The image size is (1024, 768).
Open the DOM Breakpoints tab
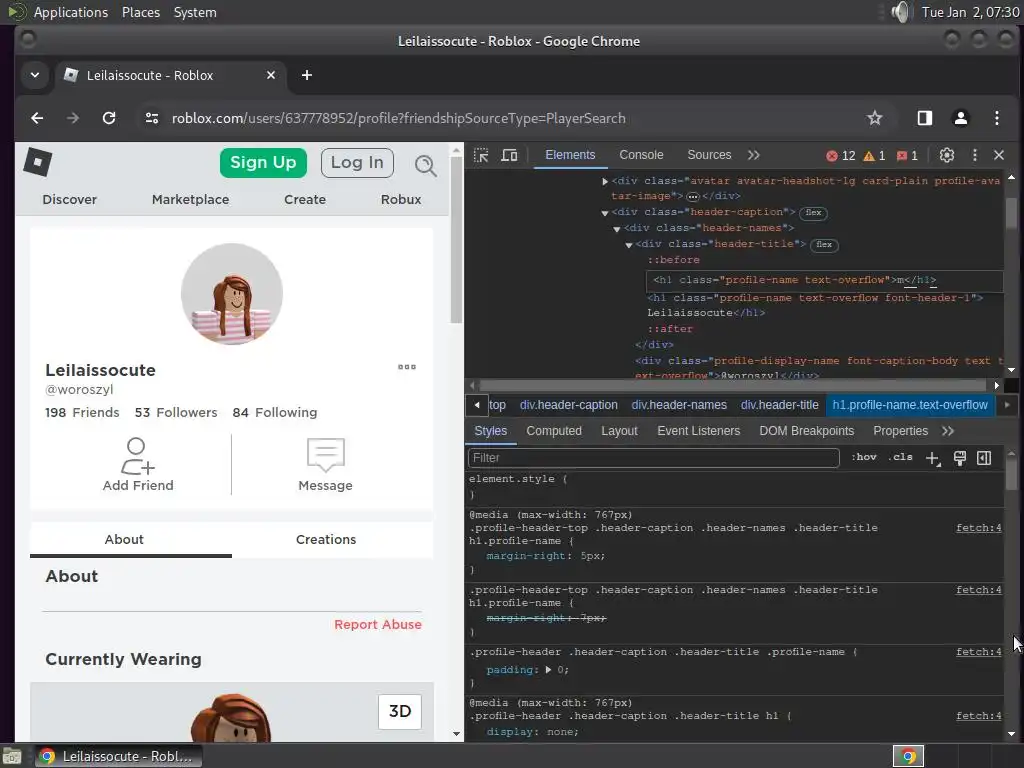(807, 431)
